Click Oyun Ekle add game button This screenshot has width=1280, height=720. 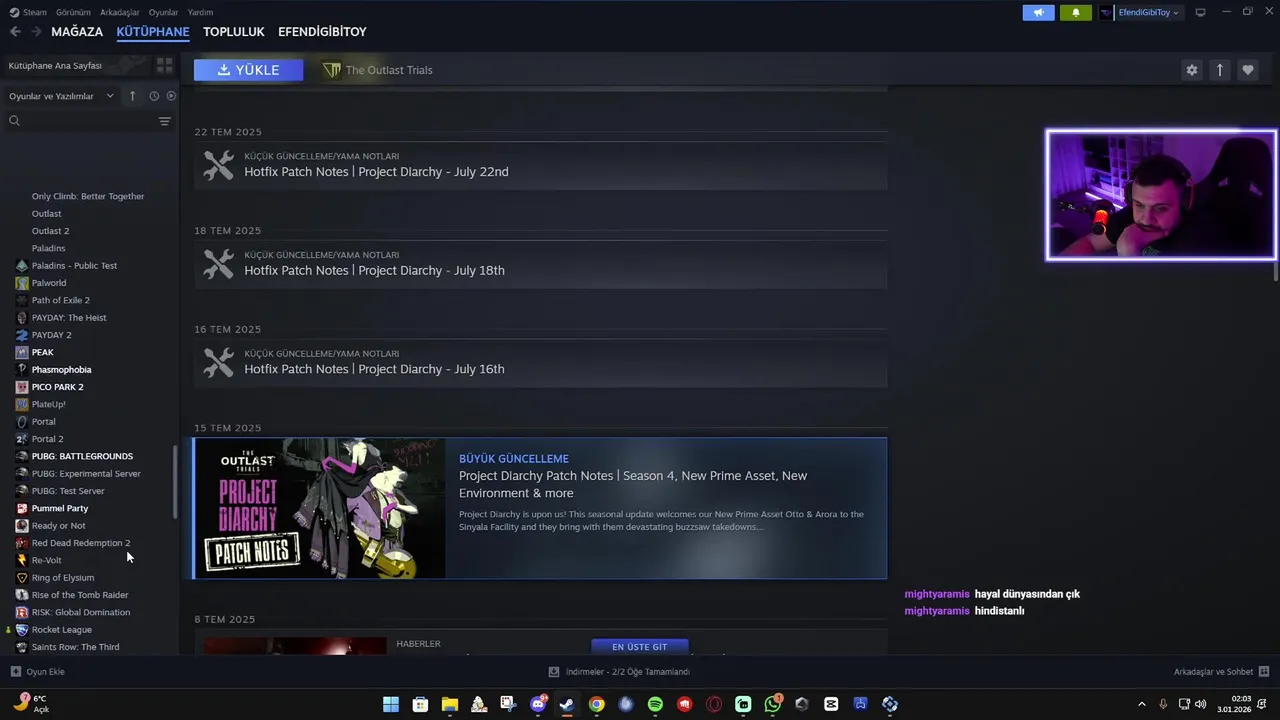click(38, 672)
